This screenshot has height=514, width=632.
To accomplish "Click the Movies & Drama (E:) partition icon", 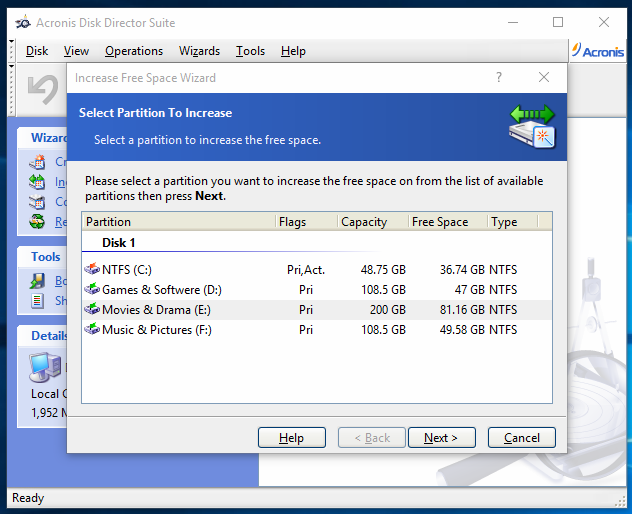I will [x=92, y=309].
